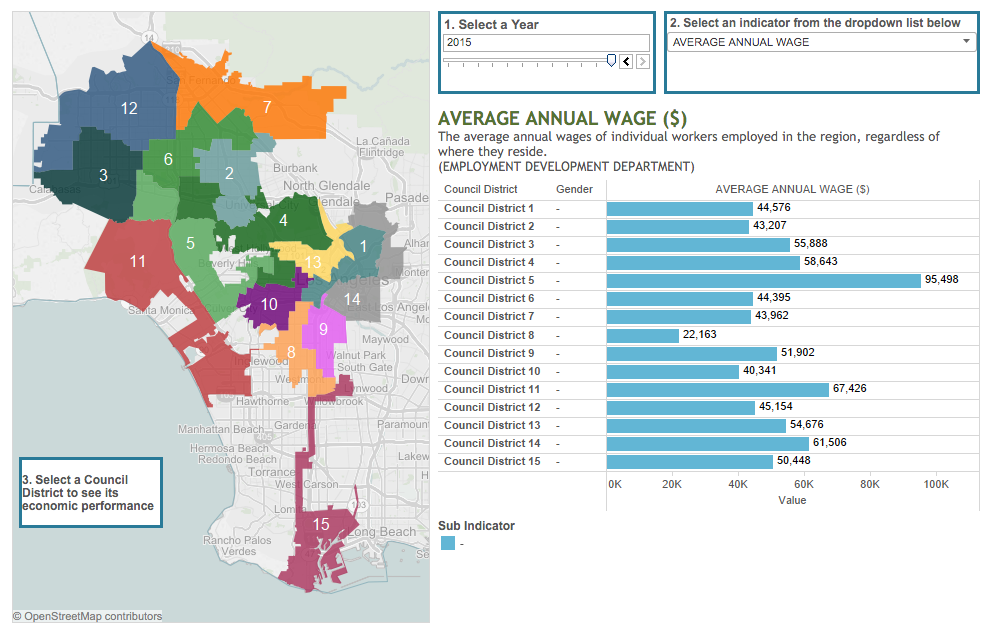
Task: Click the Council District column header
Action: 481,189
